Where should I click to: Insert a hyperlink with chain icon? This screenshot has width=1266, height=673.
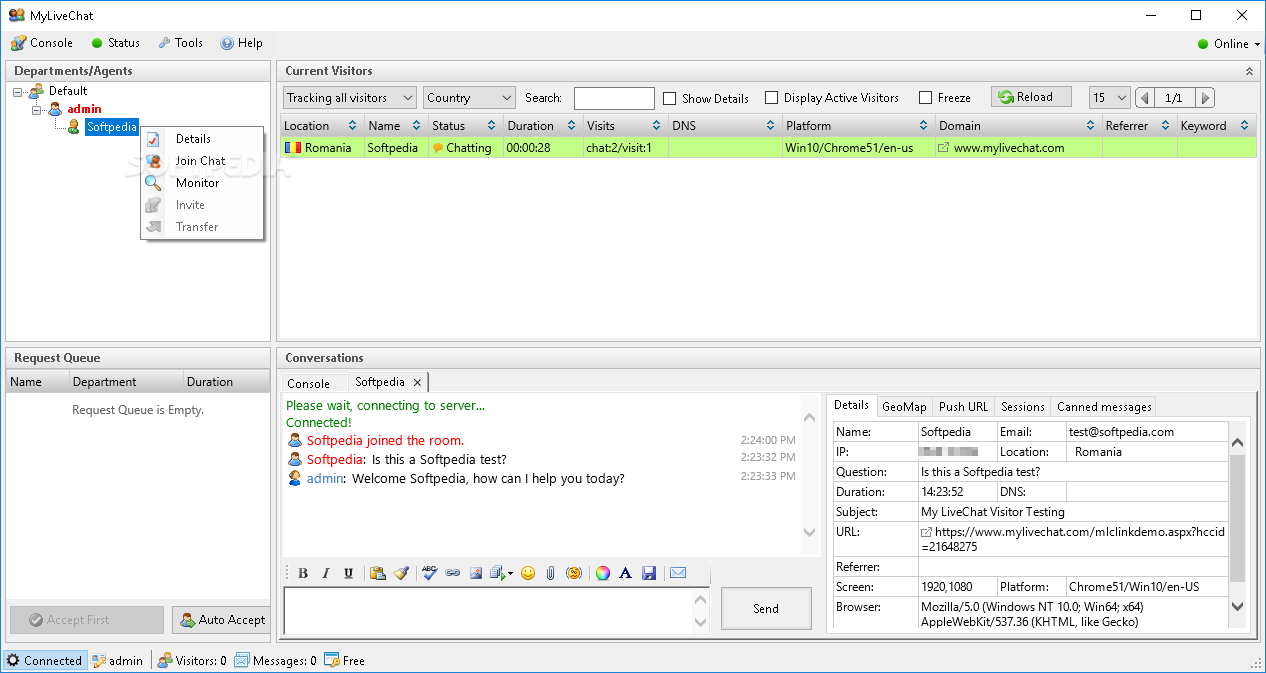(x=453, y=573)
